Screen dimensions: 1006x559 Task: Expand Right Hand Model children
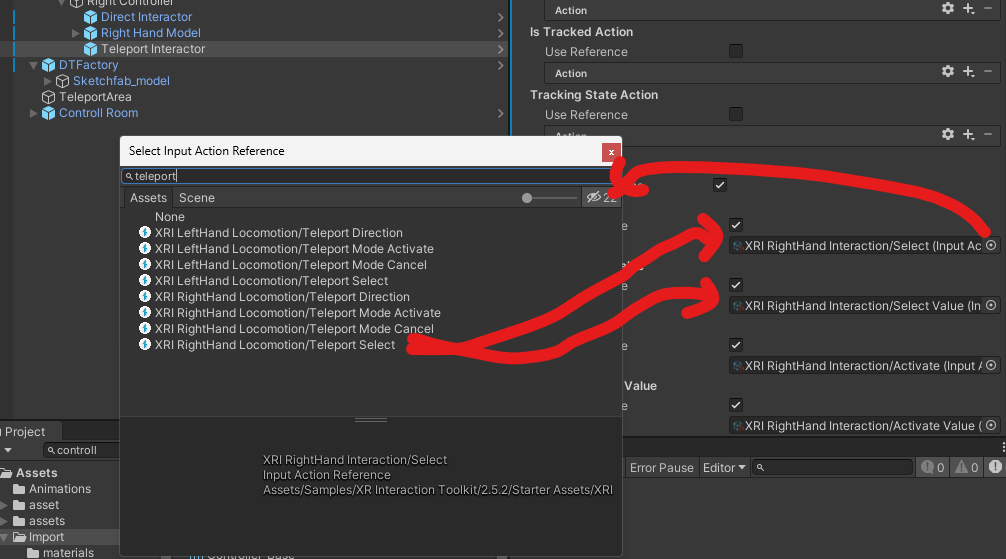75,33
